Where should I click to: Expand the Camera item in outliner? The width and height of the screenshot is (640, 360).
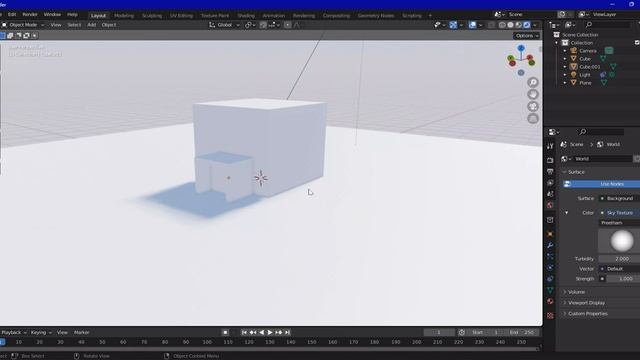tap(565, 51)
